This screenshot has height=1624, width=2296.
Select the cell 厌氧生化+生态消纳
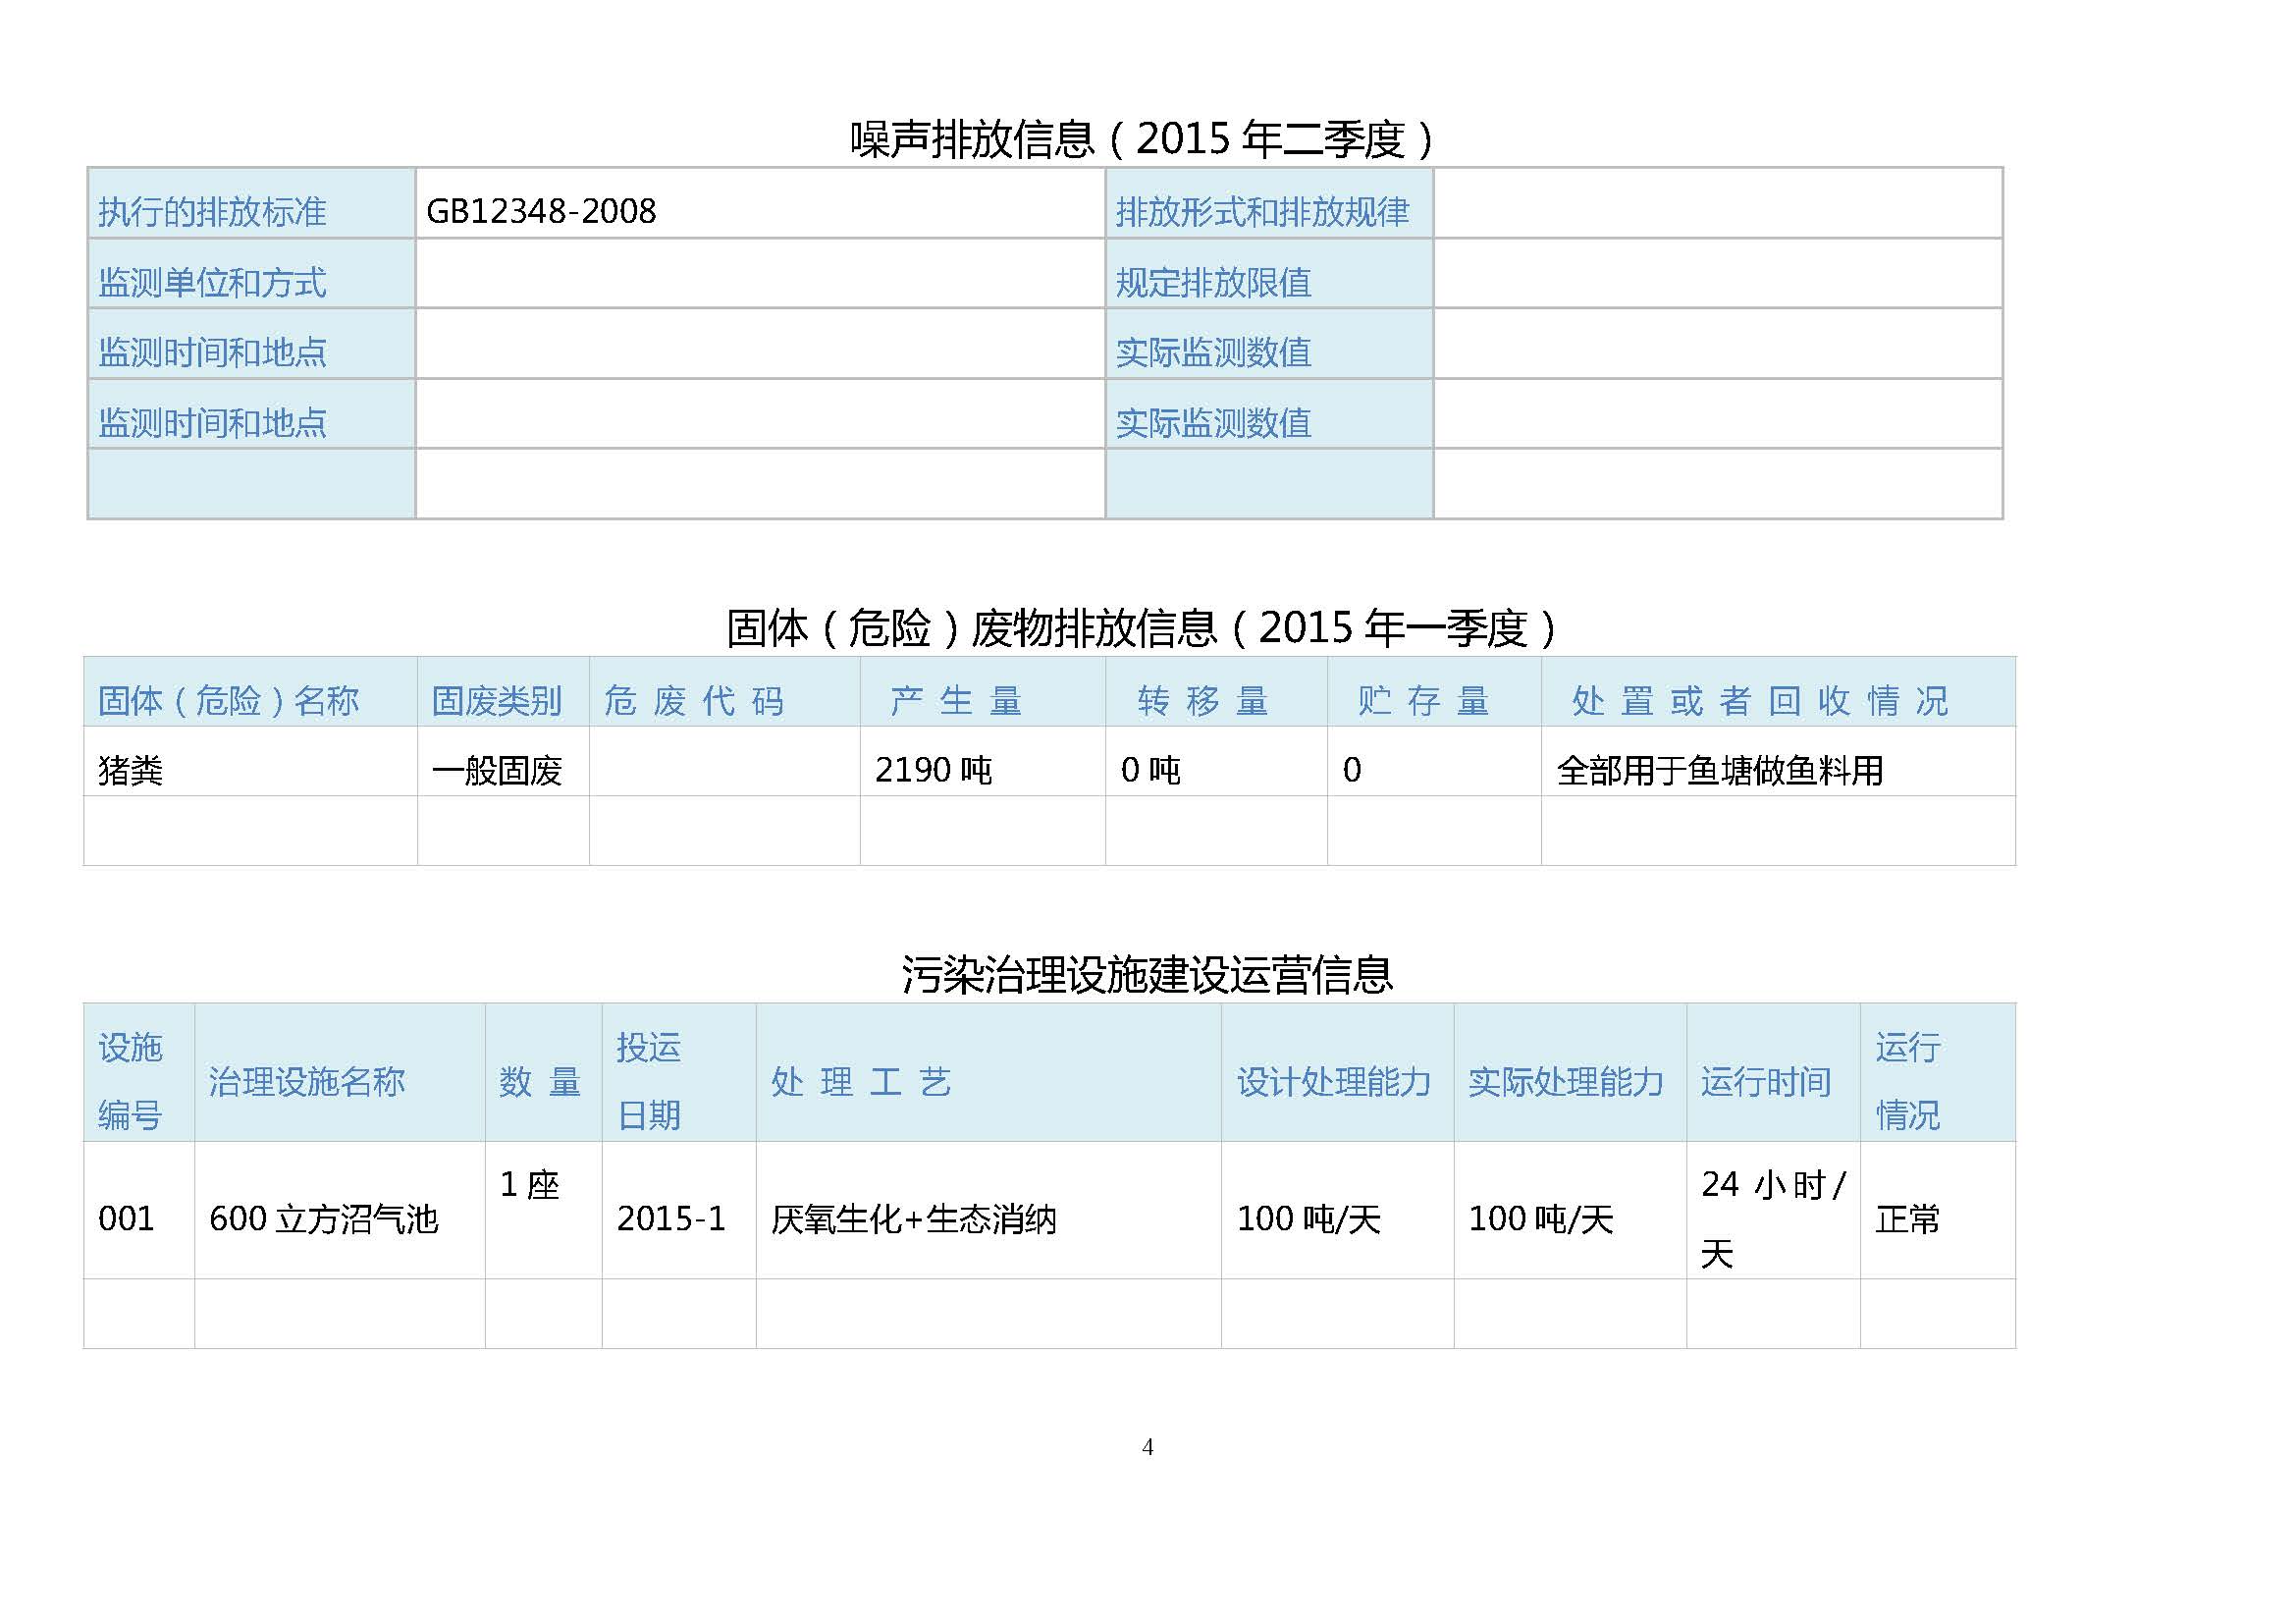click(x=914, y=1218)
